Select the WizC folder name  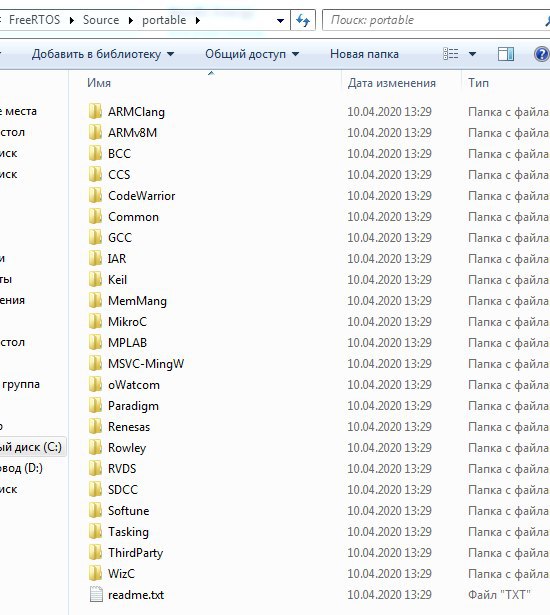click(x=121, y=573)
